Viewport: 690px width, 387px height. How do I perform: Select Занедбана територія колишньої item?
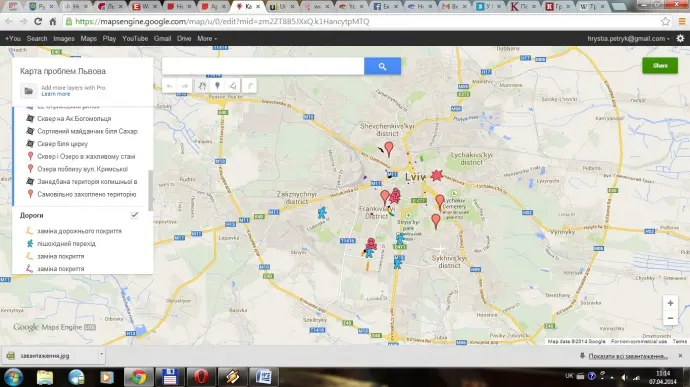87,181
